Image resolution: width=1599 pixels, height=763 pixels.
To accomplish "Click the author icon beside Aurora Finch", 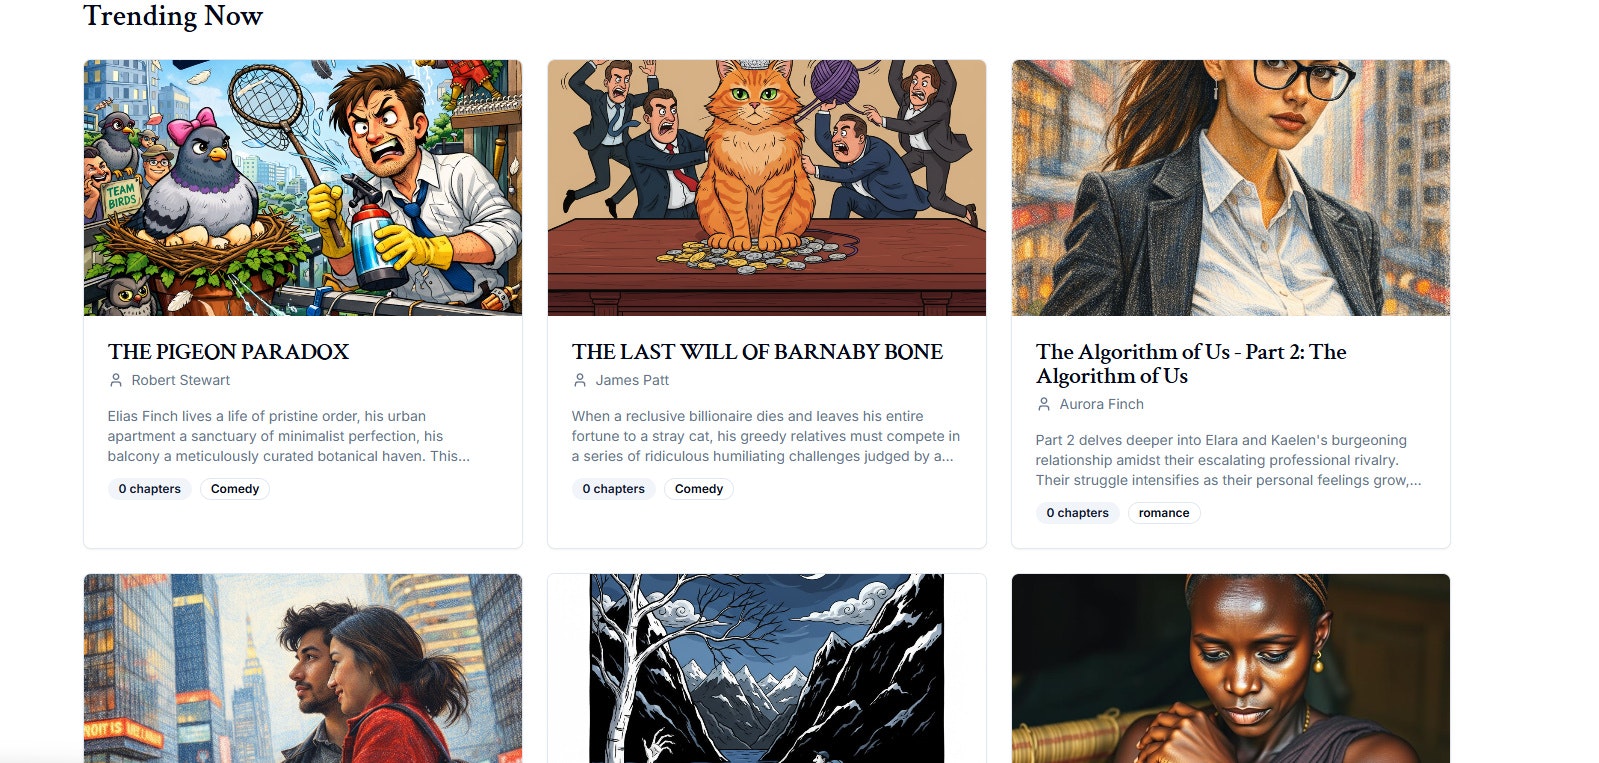I will click(x=1044, y=404).
